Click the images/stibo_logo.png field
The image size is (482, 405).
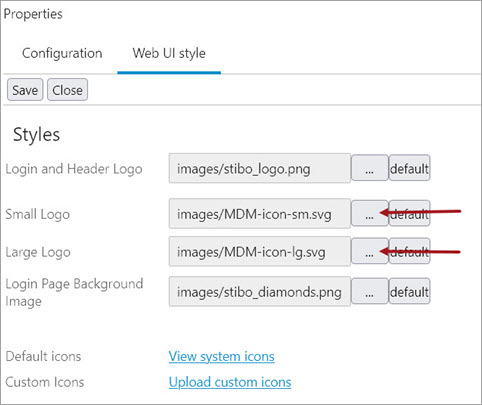coord(260,168)
